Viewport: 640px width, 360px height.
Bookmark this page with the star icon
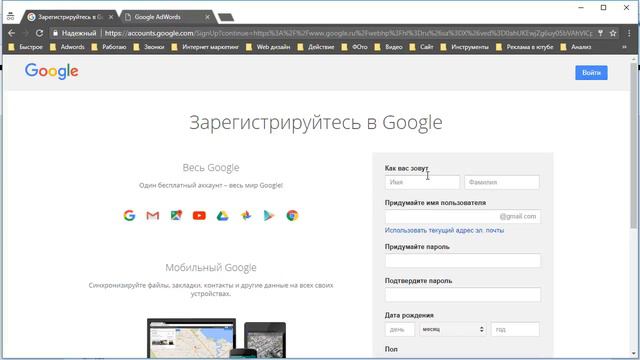[613, 33]
